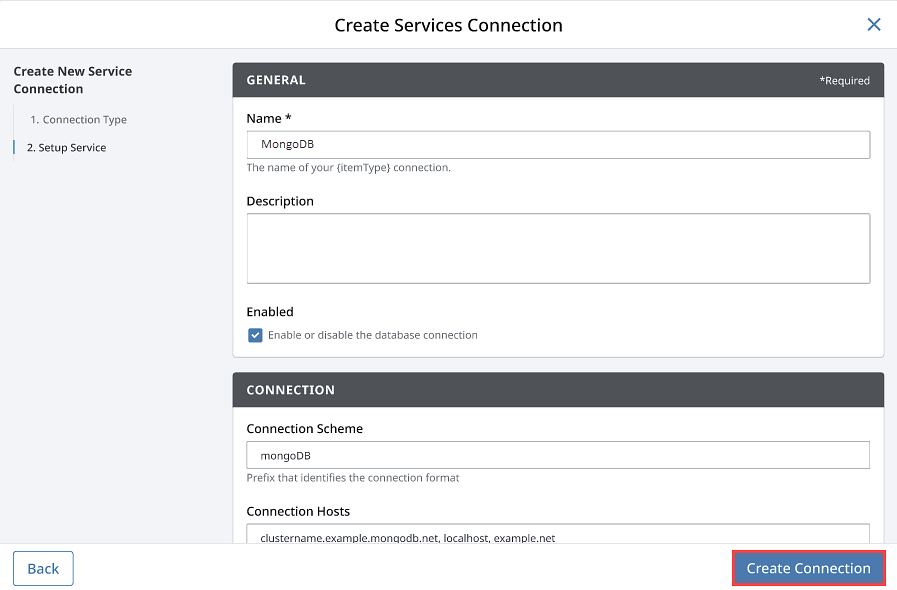Close the Create Services Connection dialog
897x590 pixels.
coord(874,25)
